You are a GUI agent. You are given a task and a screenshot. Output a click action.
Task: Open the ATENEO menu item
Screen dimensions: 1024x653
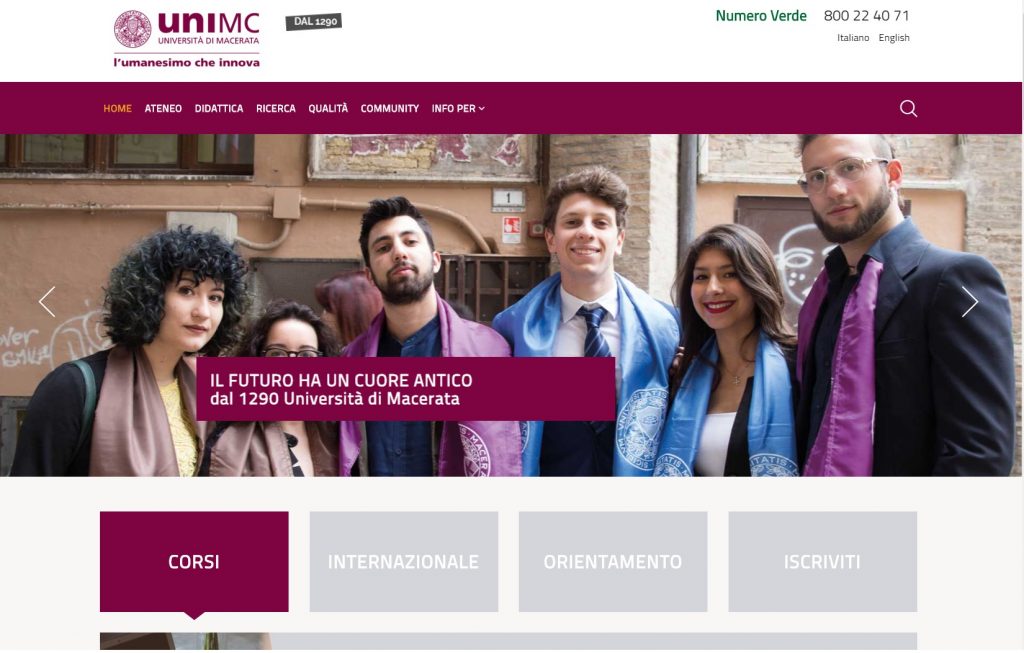(163, 108)
